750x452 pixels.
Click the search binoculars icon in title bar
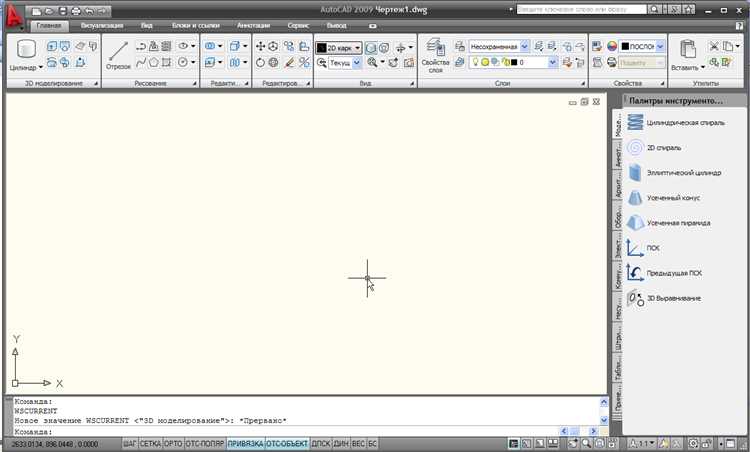pos(654,10)
